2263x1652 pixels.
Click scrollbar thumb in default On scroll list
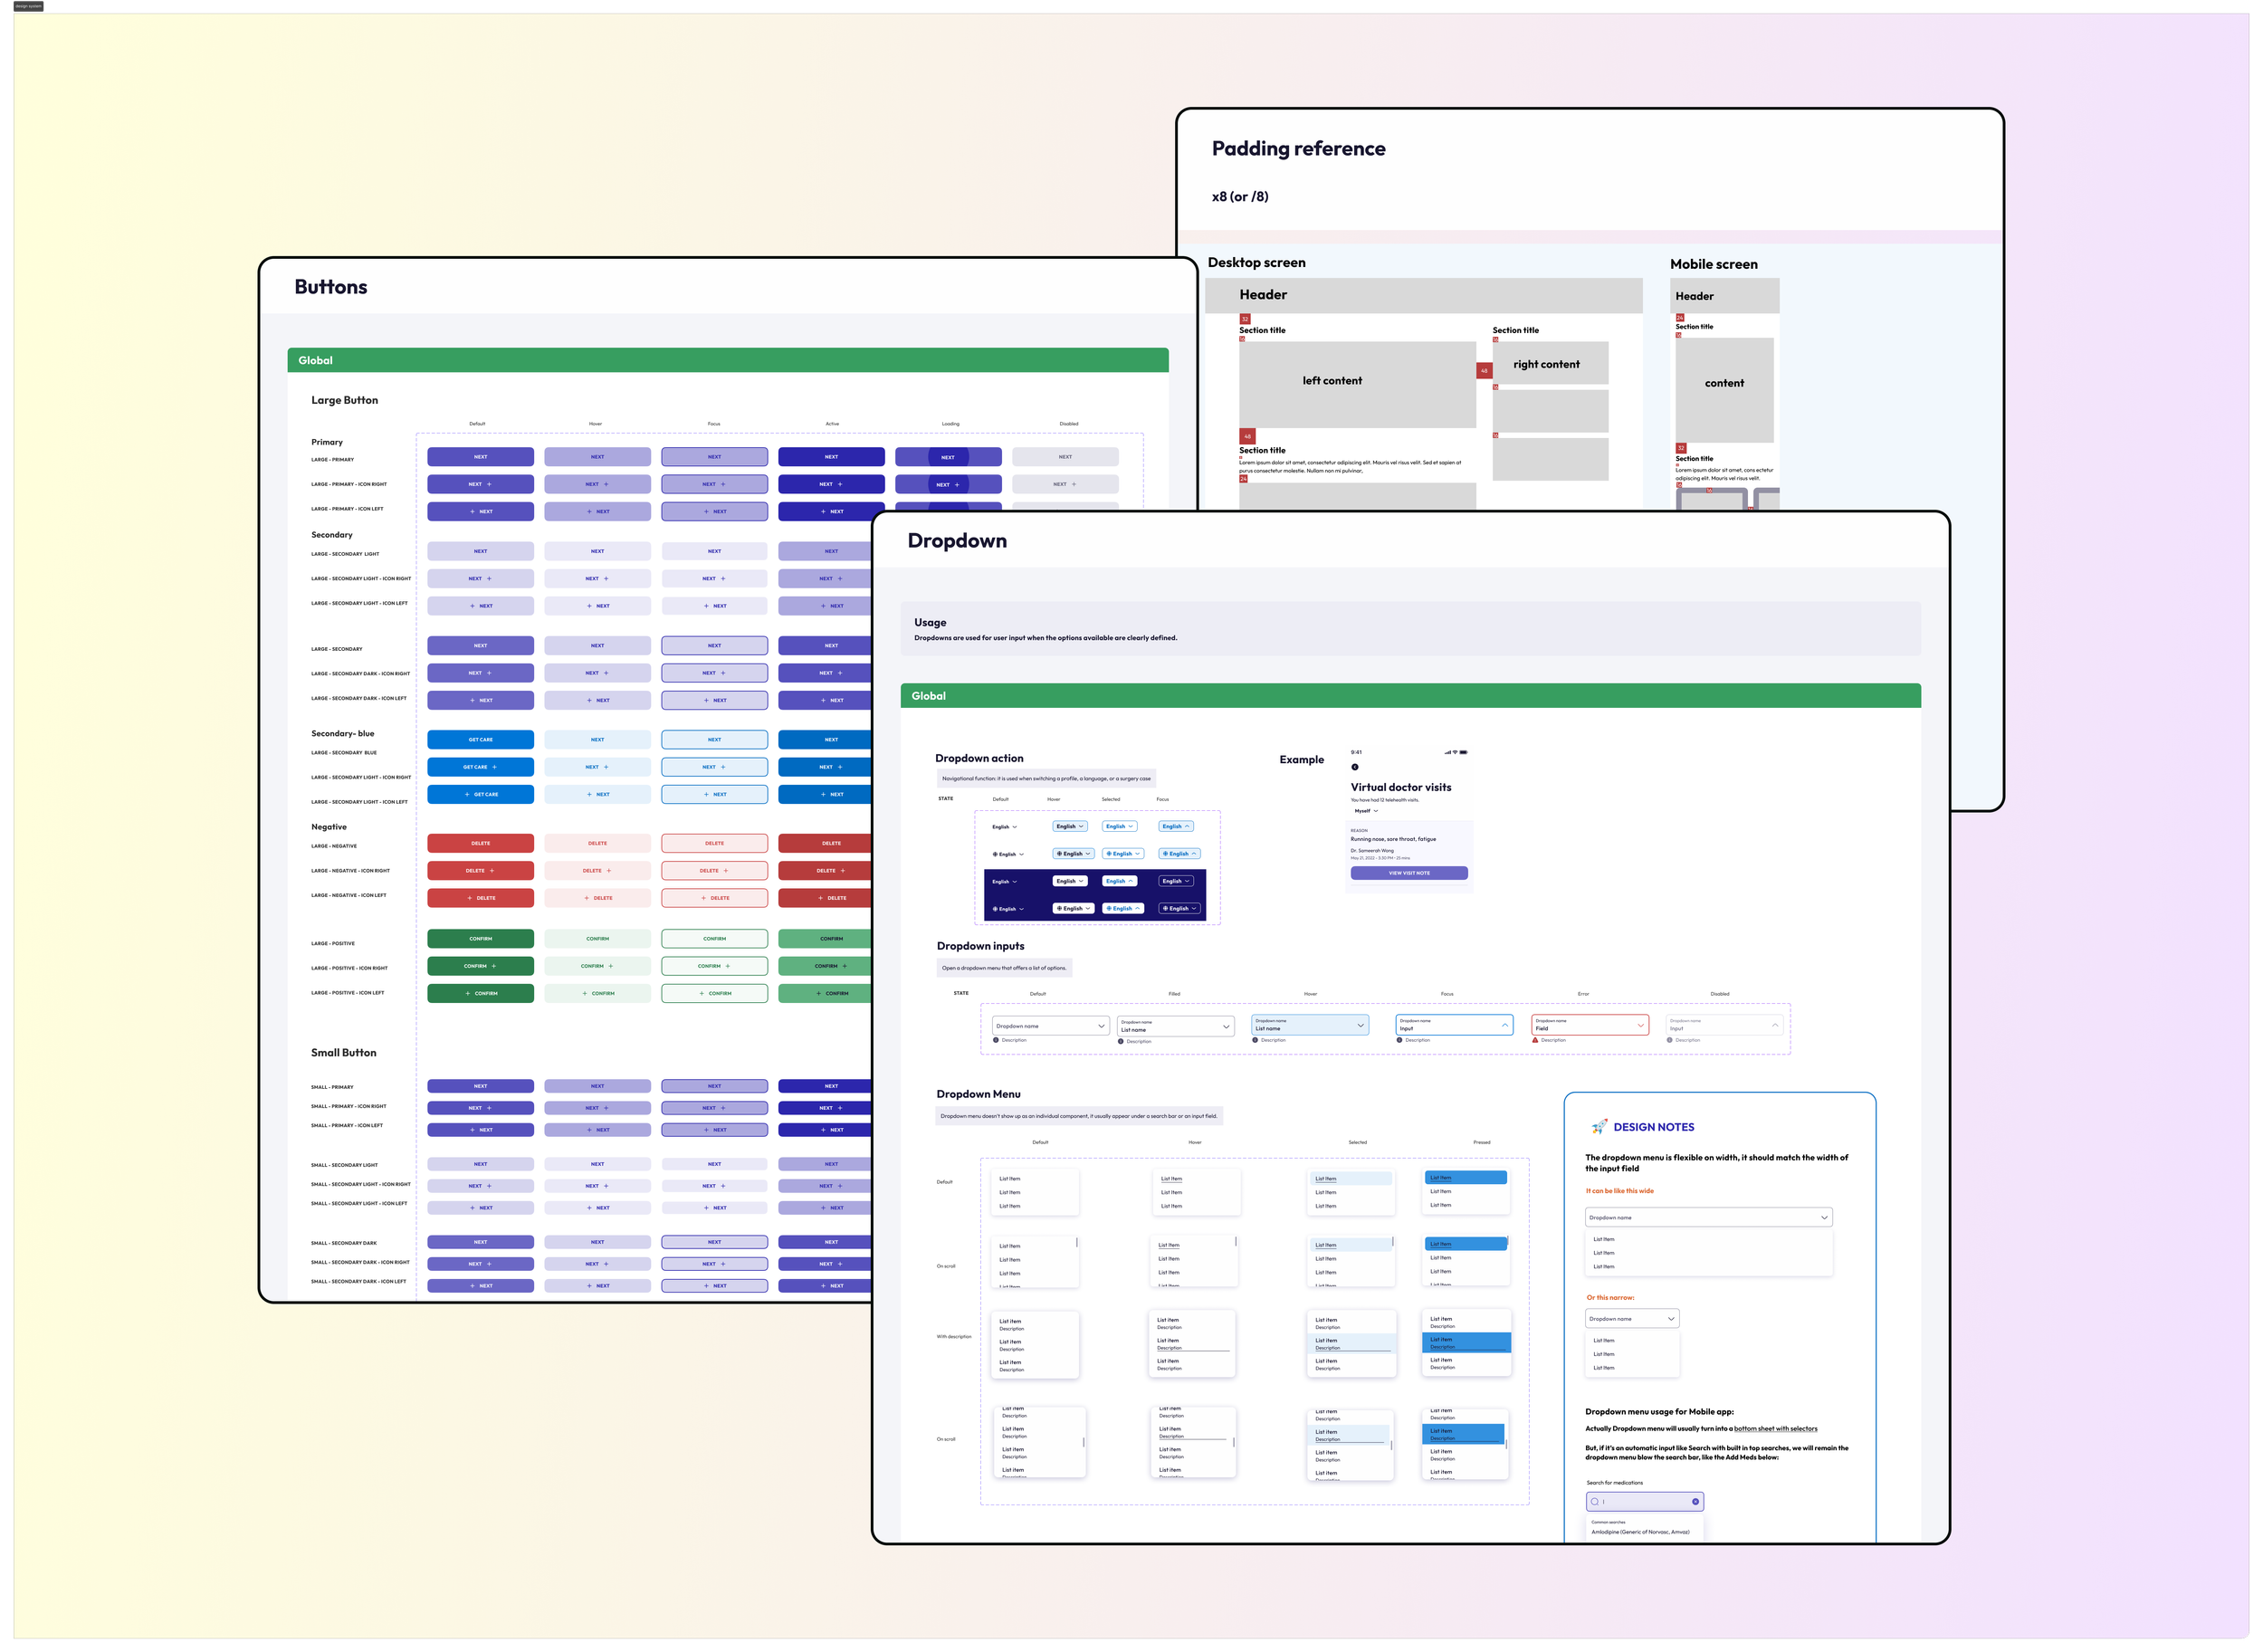(1077, 1242)
